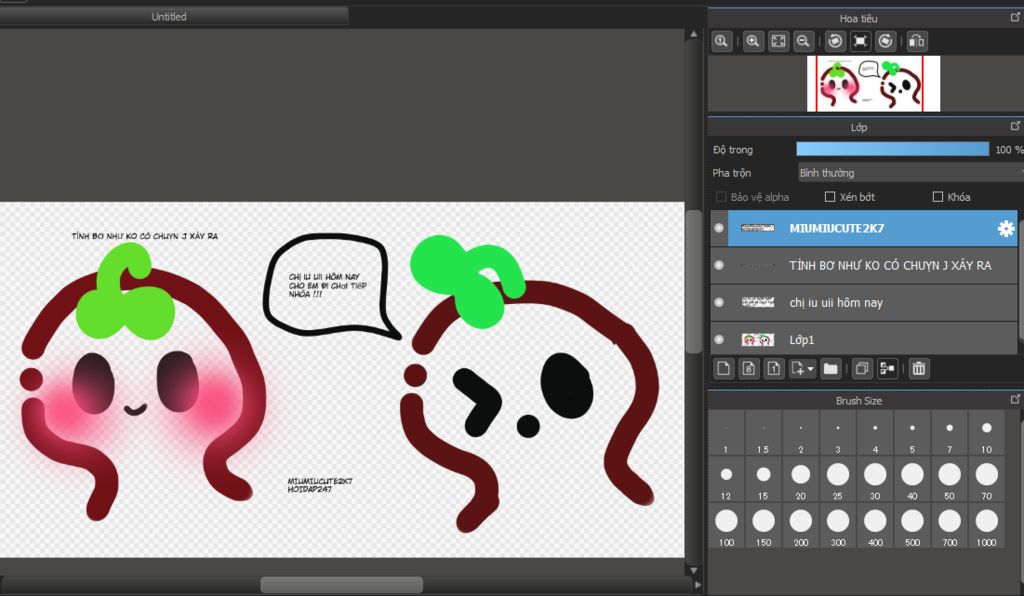Screen dimensions: 1024x596
Task: Select the TỈNH BƠ NHƯ KO CÓ CHUYỆN J XẢY RA layer
Action: click(872, 266)
